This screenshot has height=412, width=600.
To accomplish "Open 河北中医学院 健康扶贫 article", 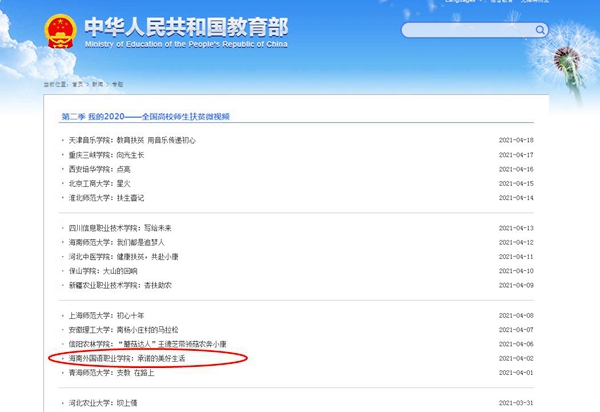I will [117, 256].
